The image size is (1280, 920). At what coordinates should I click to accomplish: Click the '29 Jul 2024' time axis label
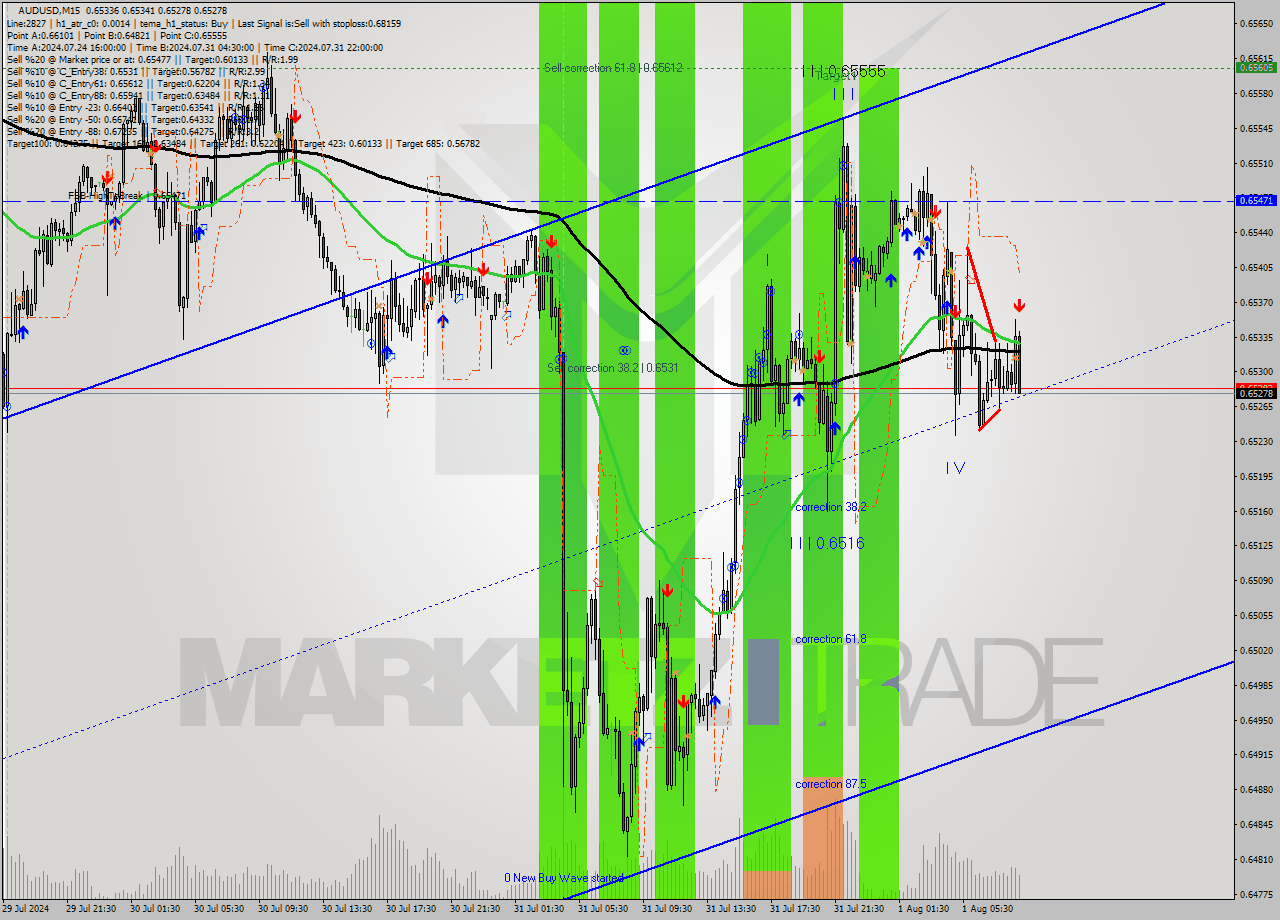pos(26,909)
